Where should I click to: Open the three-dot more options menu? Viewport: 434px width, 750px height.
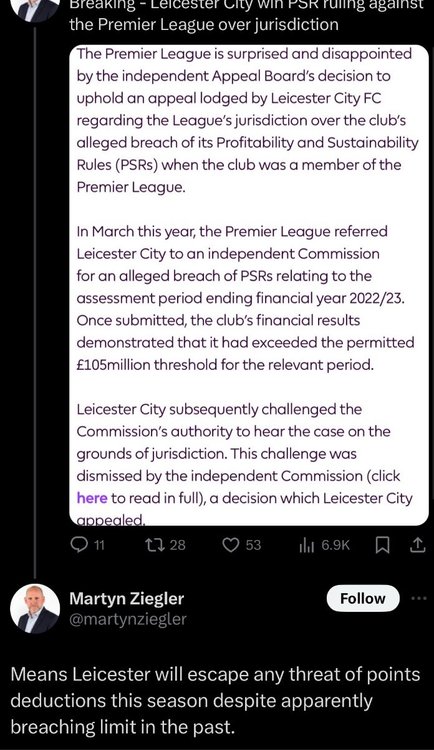(419, 598)
